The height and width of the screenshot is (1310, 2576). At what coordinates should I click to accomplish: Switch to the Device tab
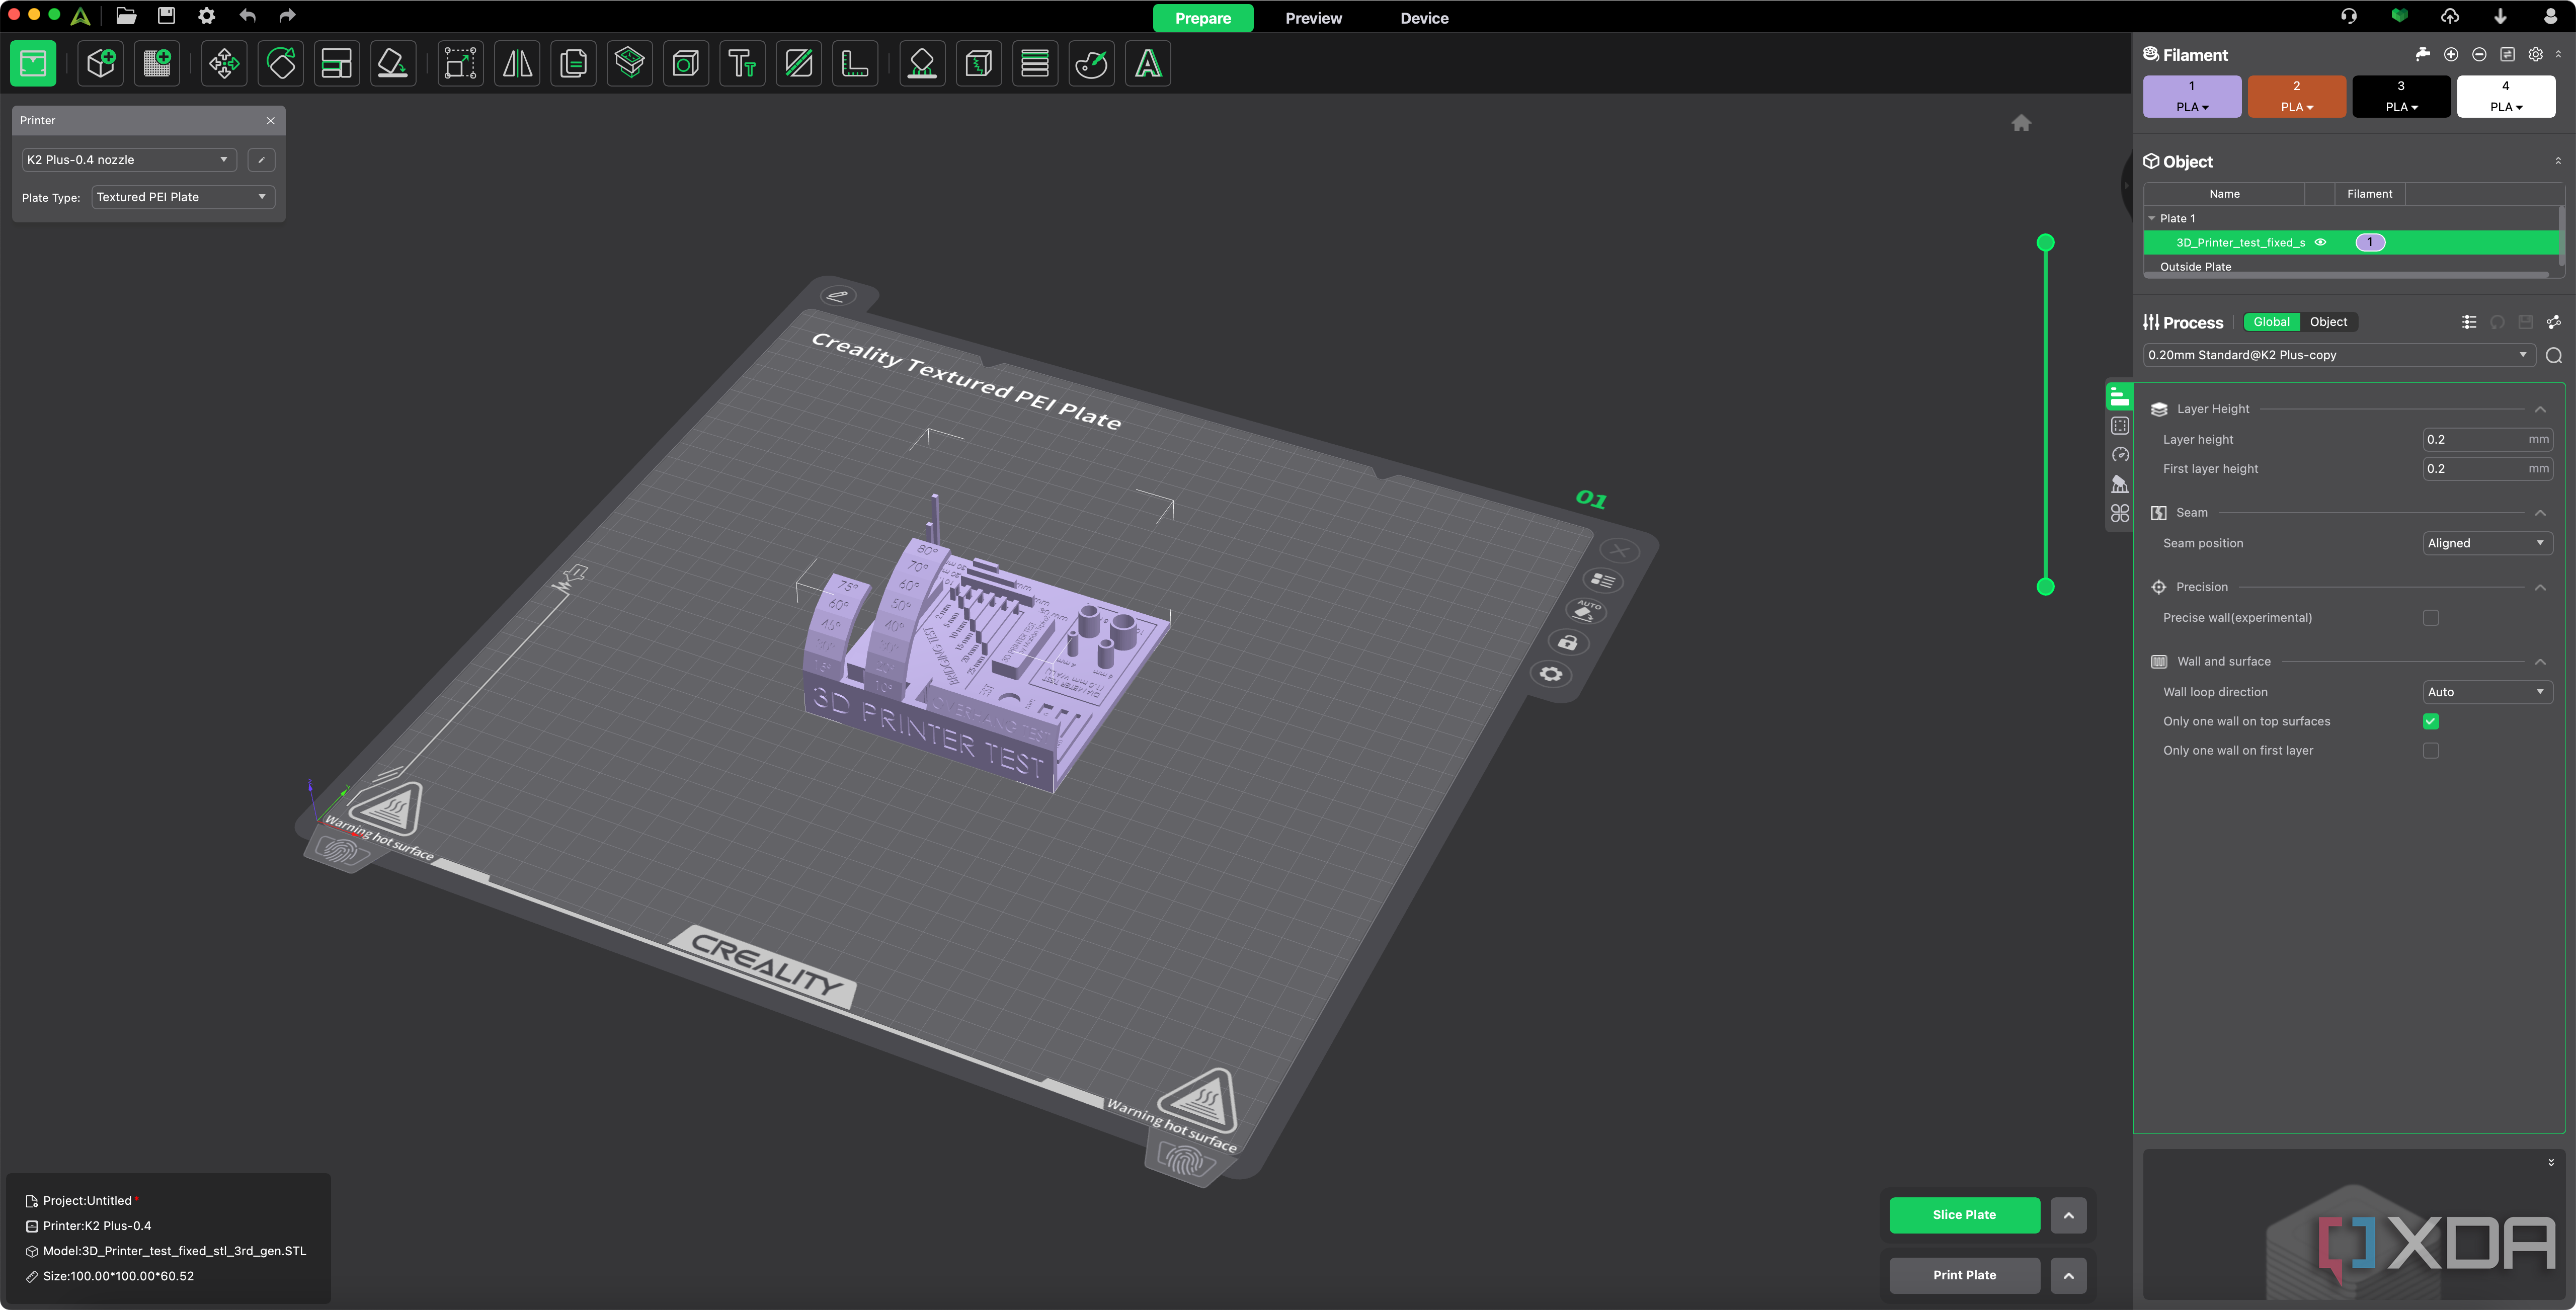[1424, 18]
